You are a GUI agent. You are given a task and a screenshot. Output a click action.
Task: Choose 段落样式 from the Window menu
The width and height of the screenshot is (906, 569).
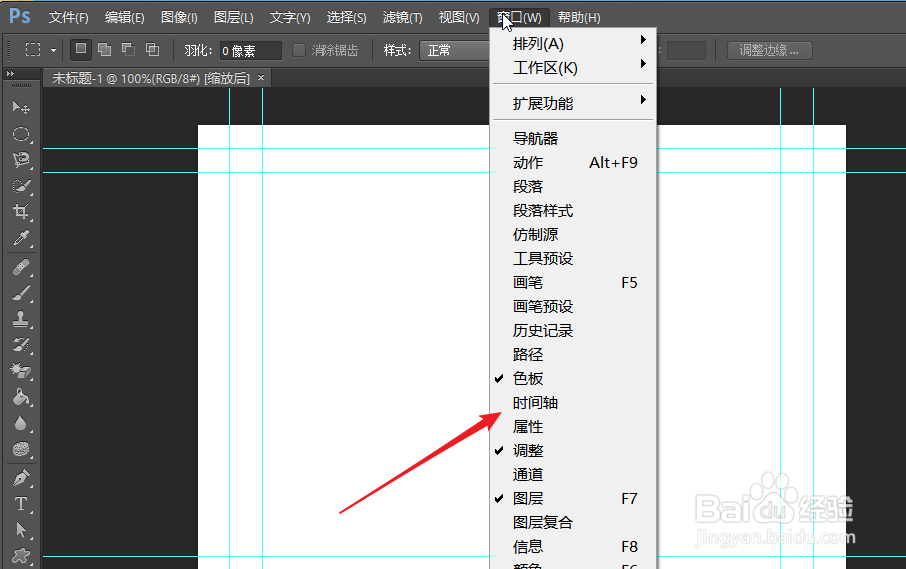[x=573, y=211]
